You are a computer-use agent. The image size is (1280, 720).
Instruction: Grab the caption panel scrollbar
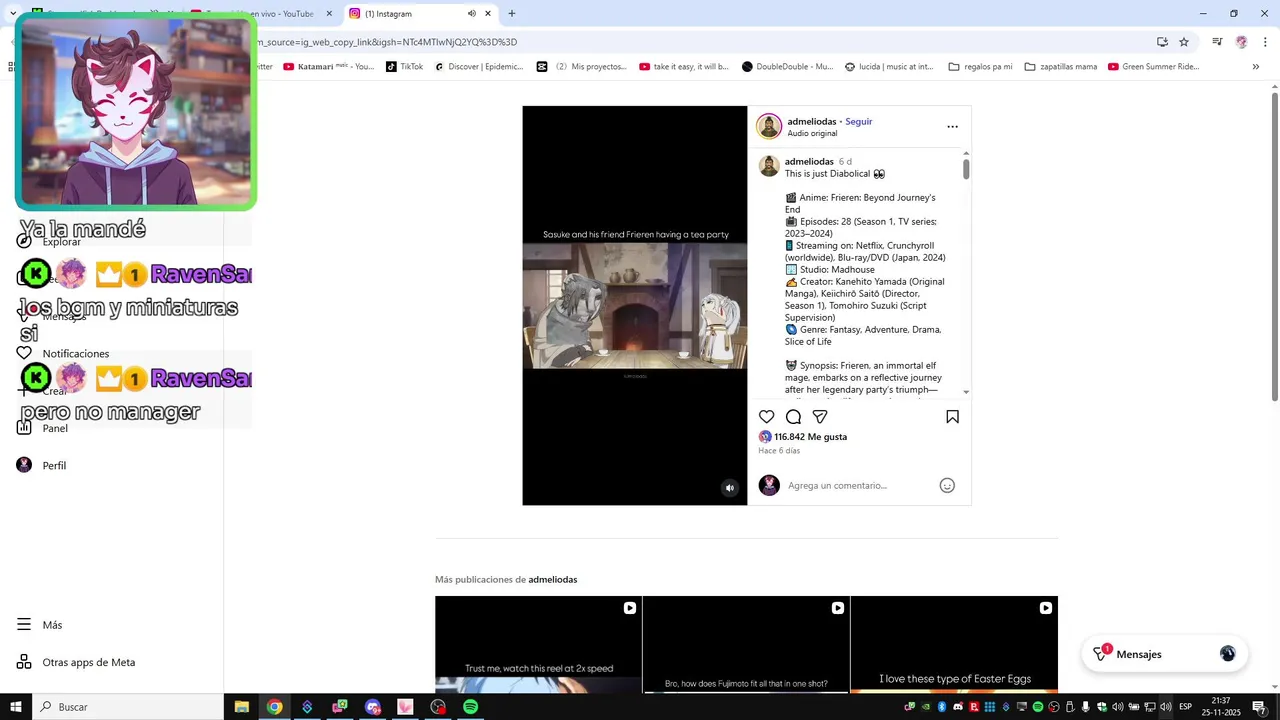[966, 168]
